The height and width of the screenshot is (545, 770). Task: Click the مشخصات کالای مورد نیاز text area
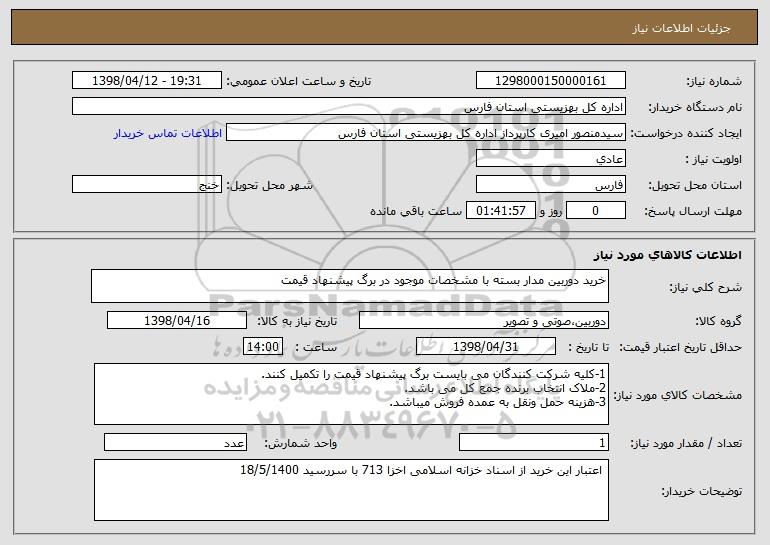pos(351,394)
